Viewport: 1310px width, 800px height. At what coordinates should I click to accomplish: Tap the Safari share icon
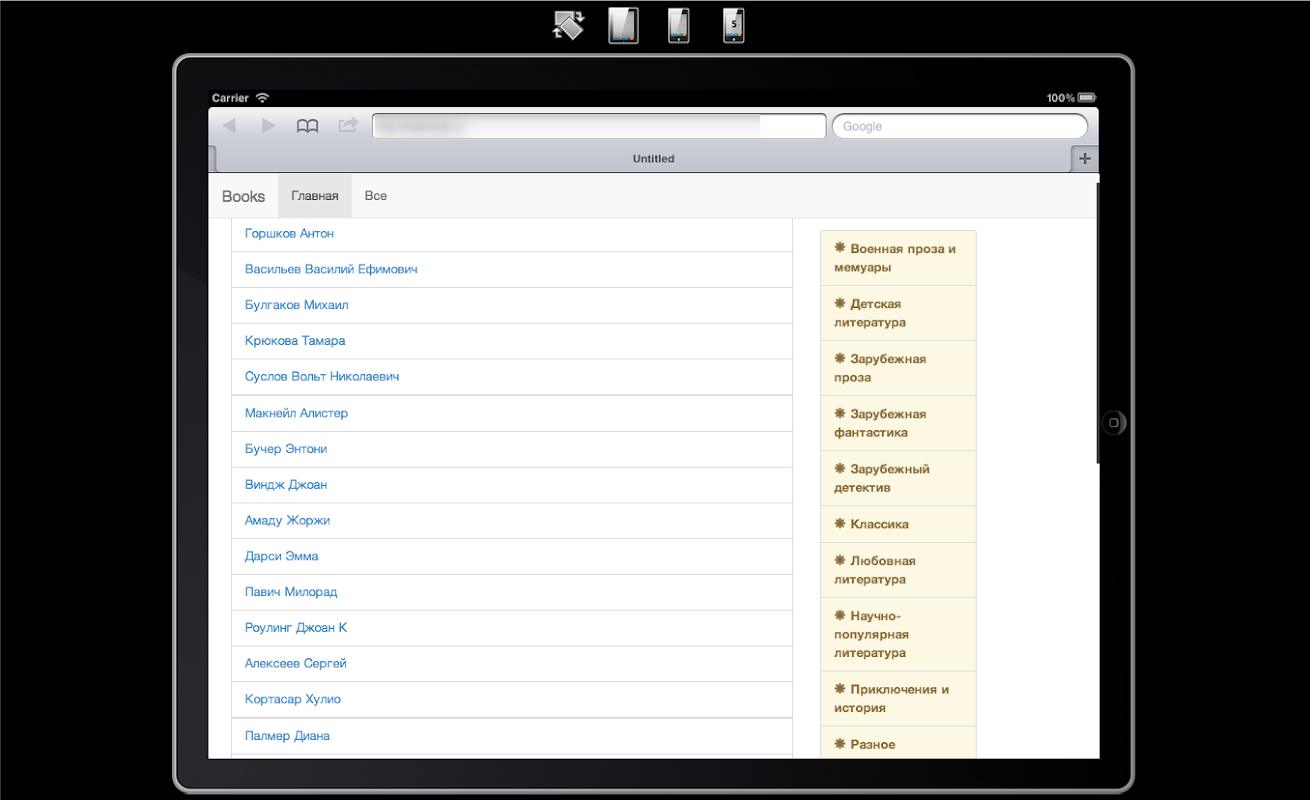[x=348, y=126]
